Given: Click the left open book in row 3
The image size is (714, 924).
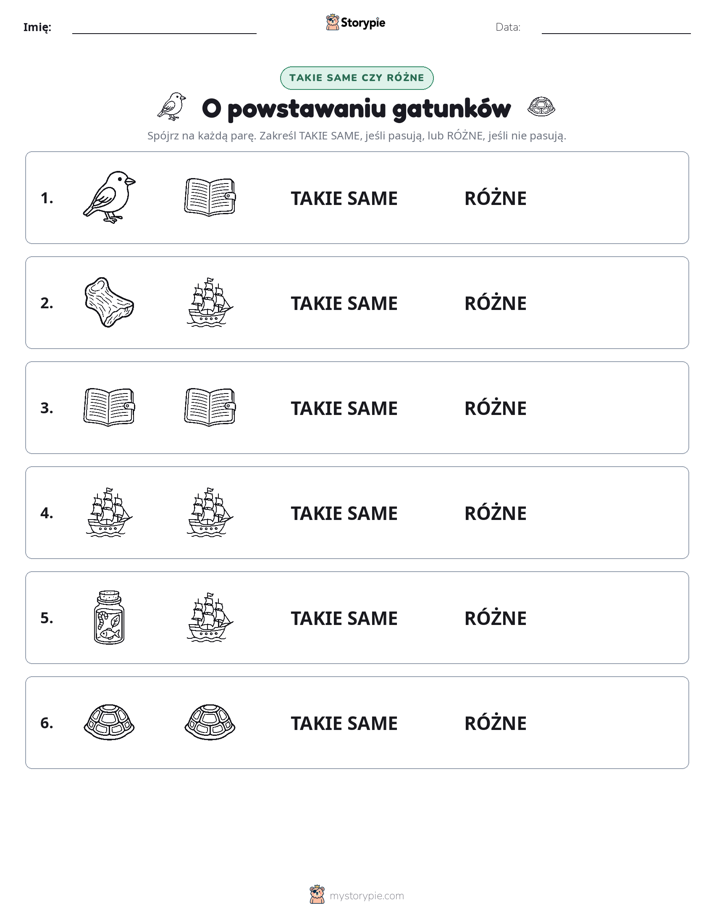Looking at the screenshot, I should [x=109, y=407].
